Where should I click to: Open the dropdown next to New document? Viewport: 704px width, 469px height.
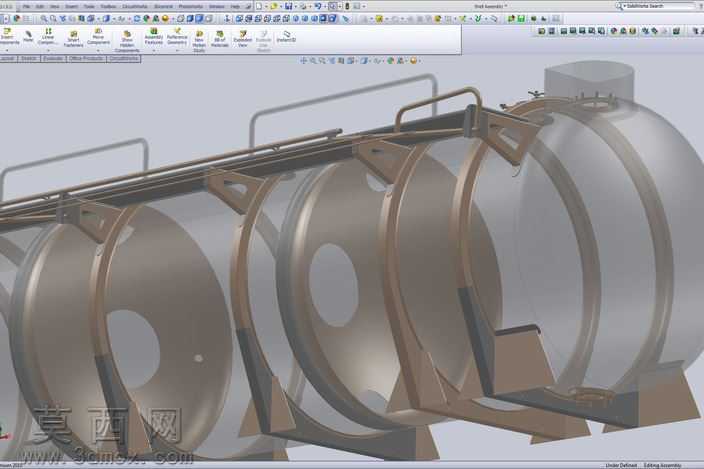click(266, 6)
